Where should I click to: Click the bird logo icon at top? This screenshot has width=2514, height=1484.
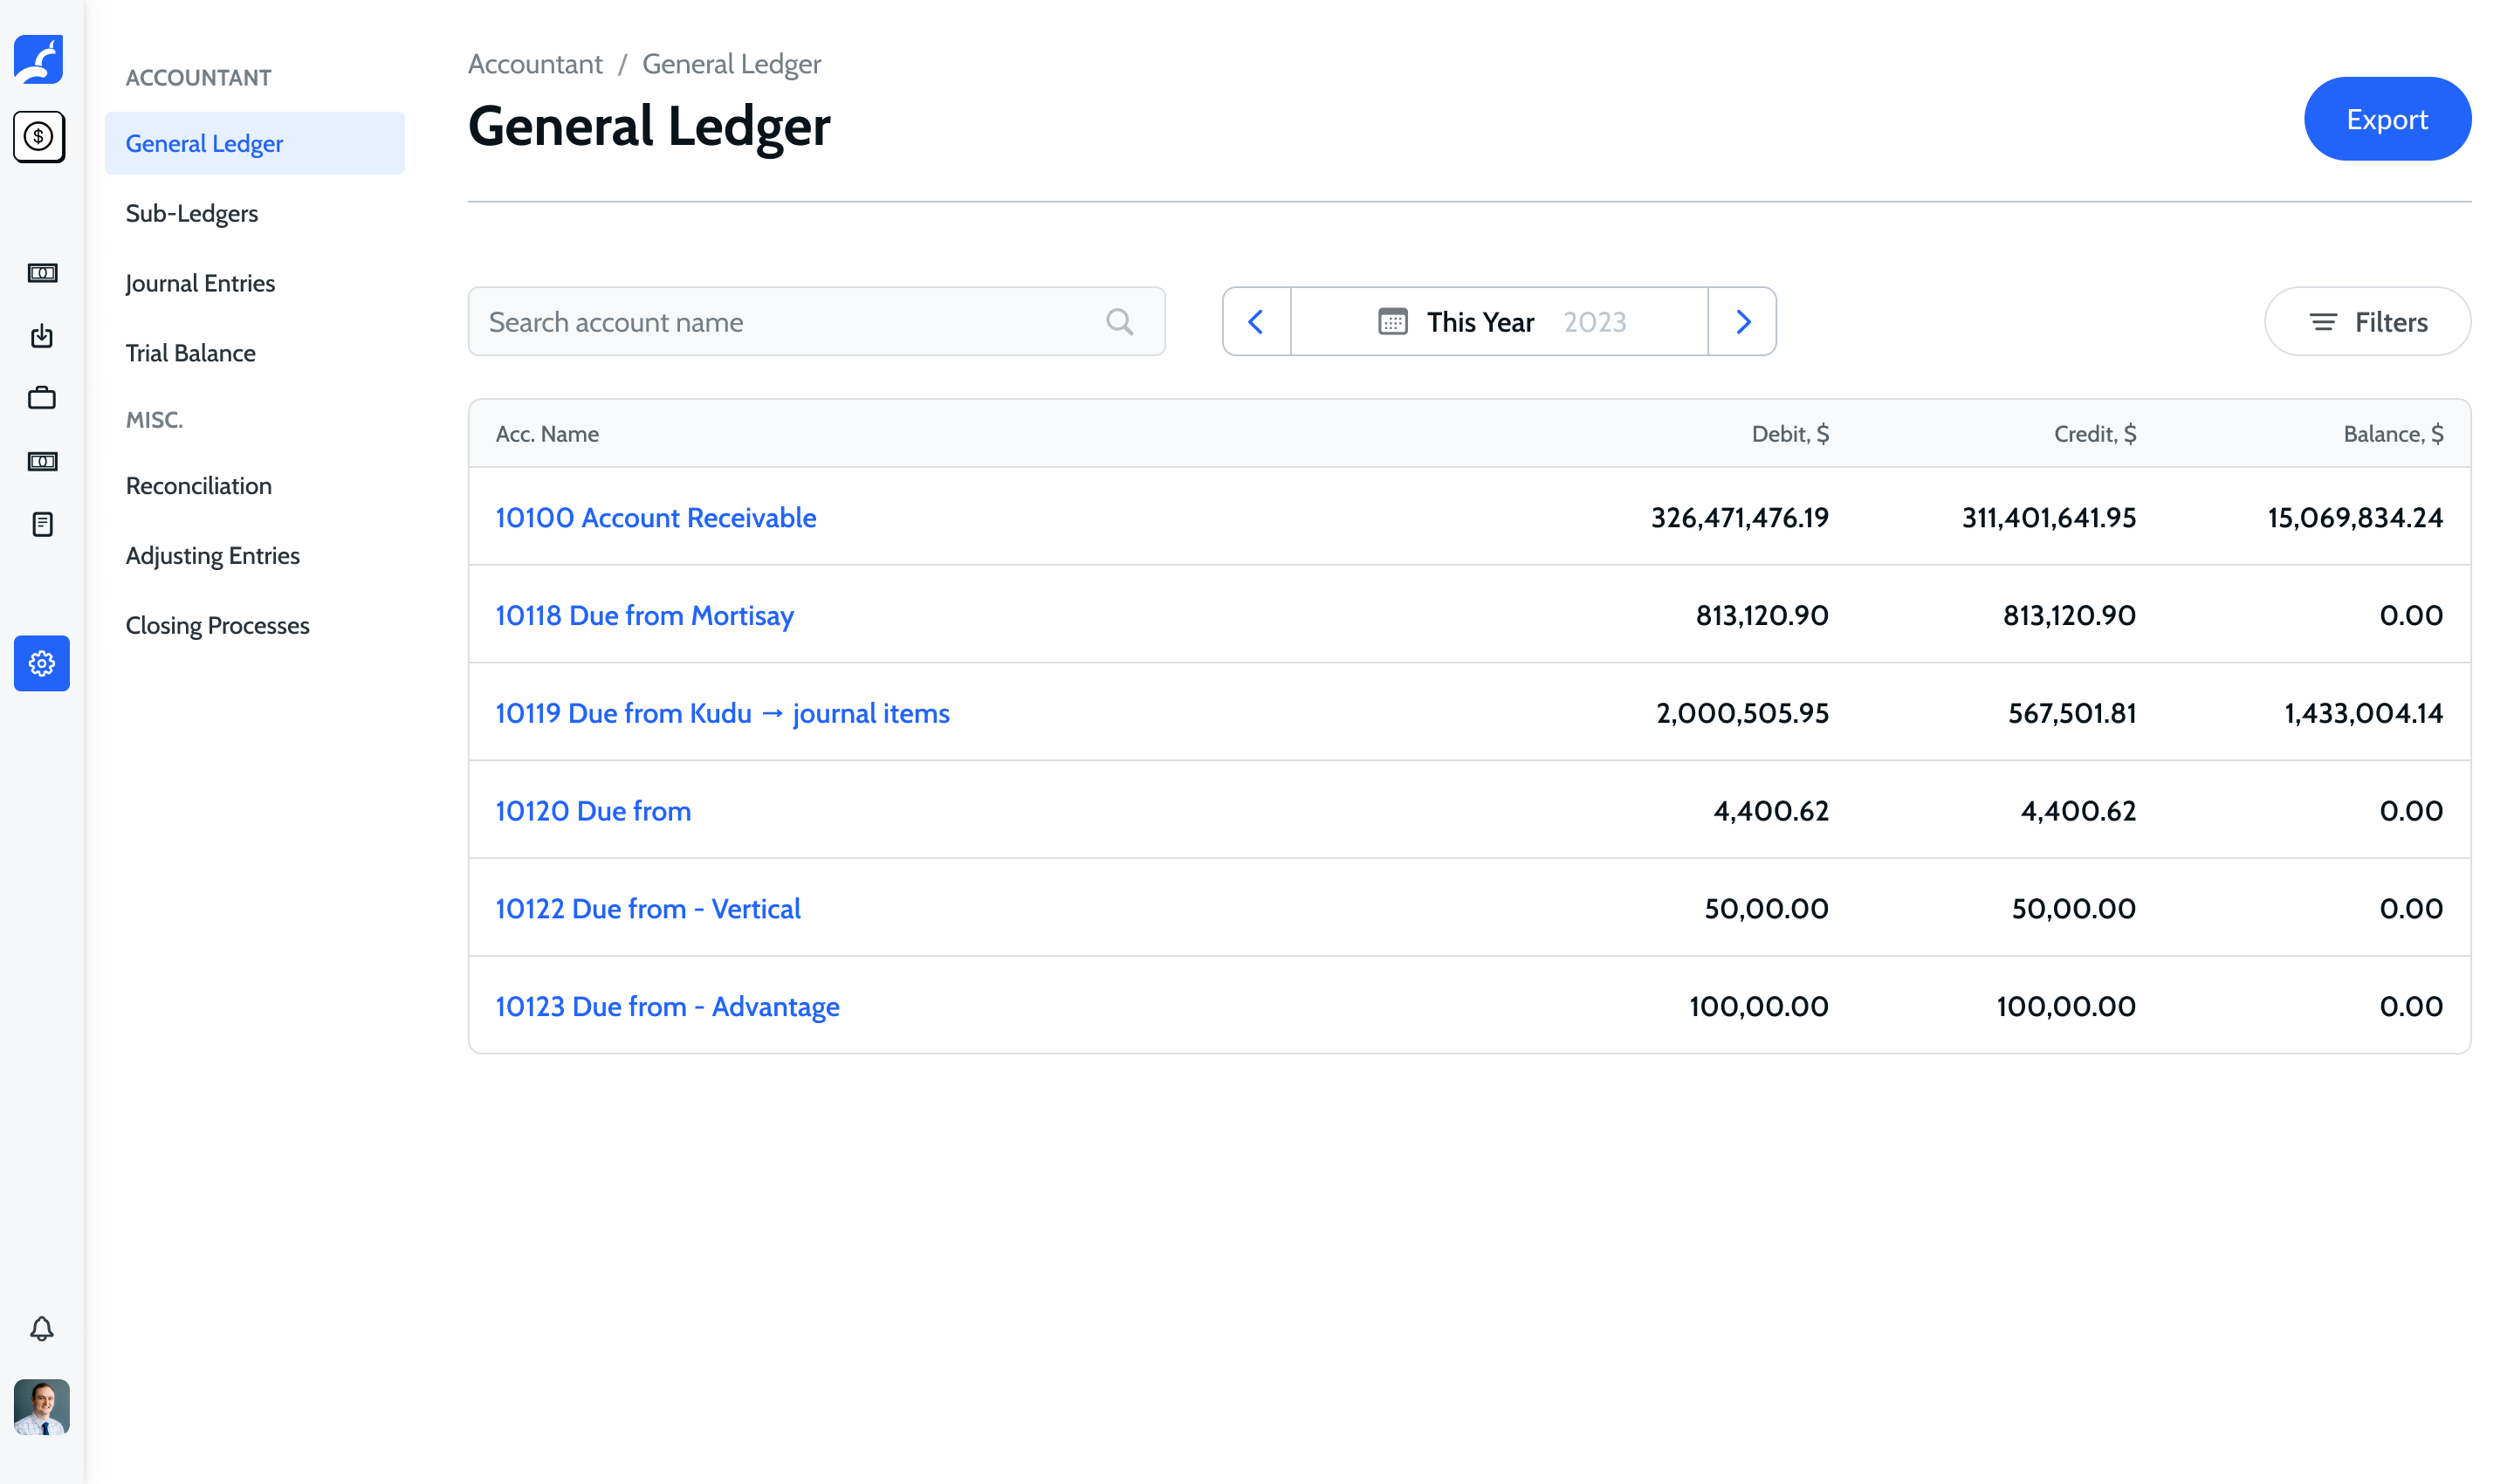pyautogui.click(x=40, y=59)
